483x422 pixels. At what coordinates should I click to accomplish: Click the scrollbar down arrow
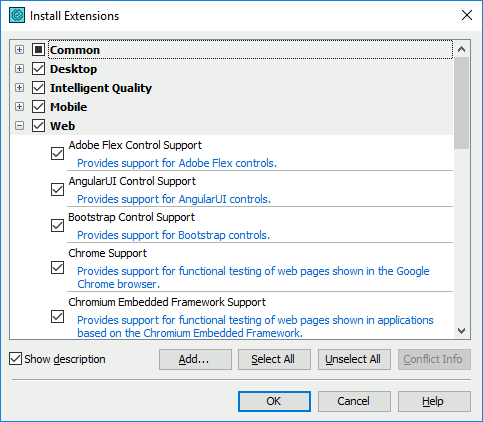[x=461, y=331]
